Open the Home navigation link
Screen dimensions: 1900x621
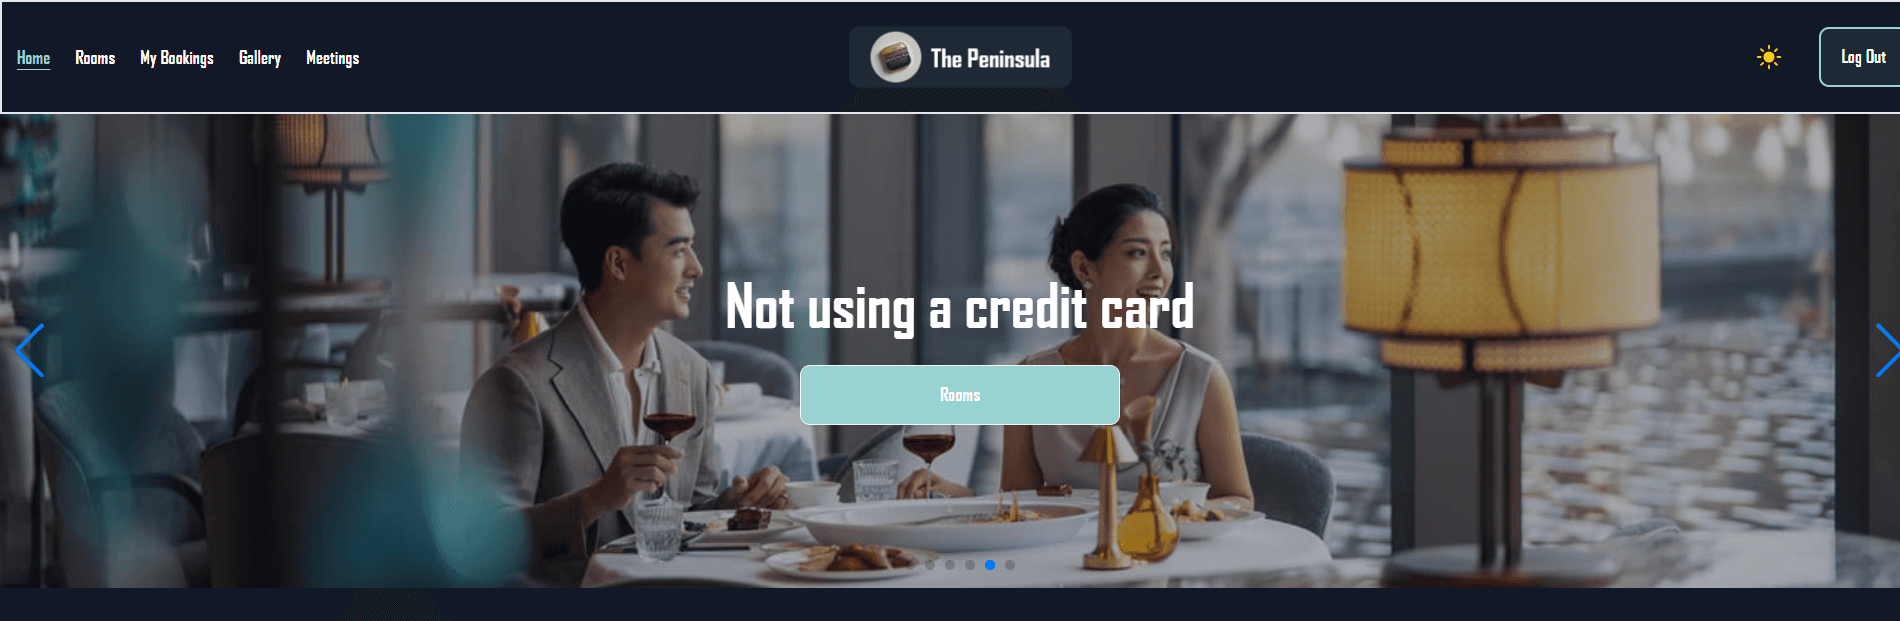click(x=33, y=58)
